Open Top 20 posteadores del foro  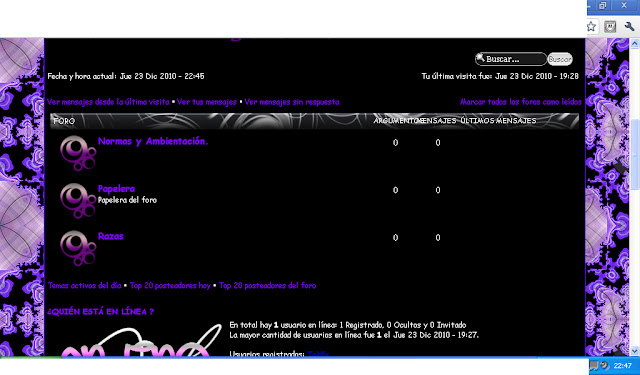pyautogui.click(x=268, y=286)
